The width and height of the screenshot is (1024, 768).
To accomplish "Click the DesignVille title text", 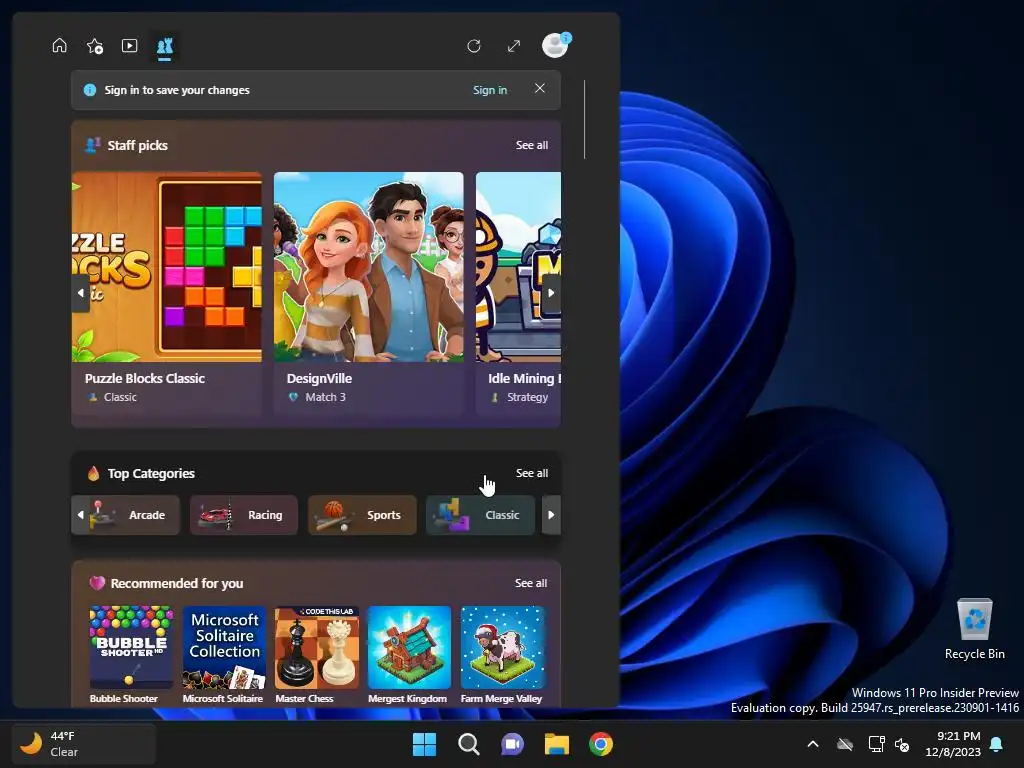I will pyautogui.click(x=319, y=378).
